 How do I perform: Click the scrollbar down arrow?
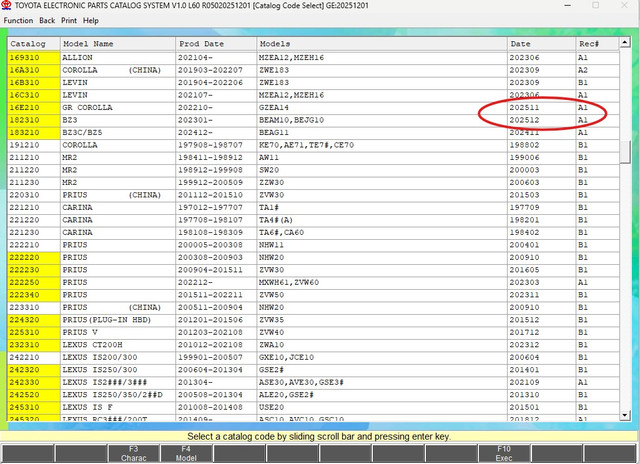point(624,415)
